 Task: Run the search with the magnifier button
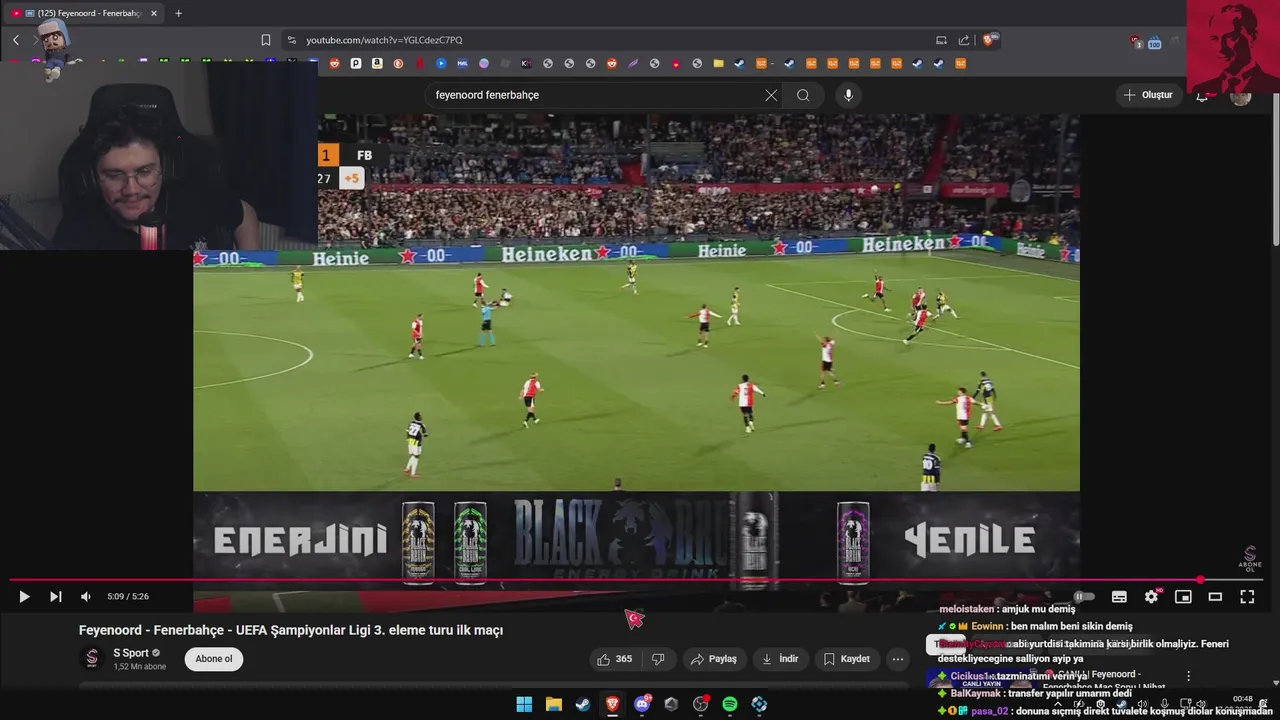pos(803,95)
